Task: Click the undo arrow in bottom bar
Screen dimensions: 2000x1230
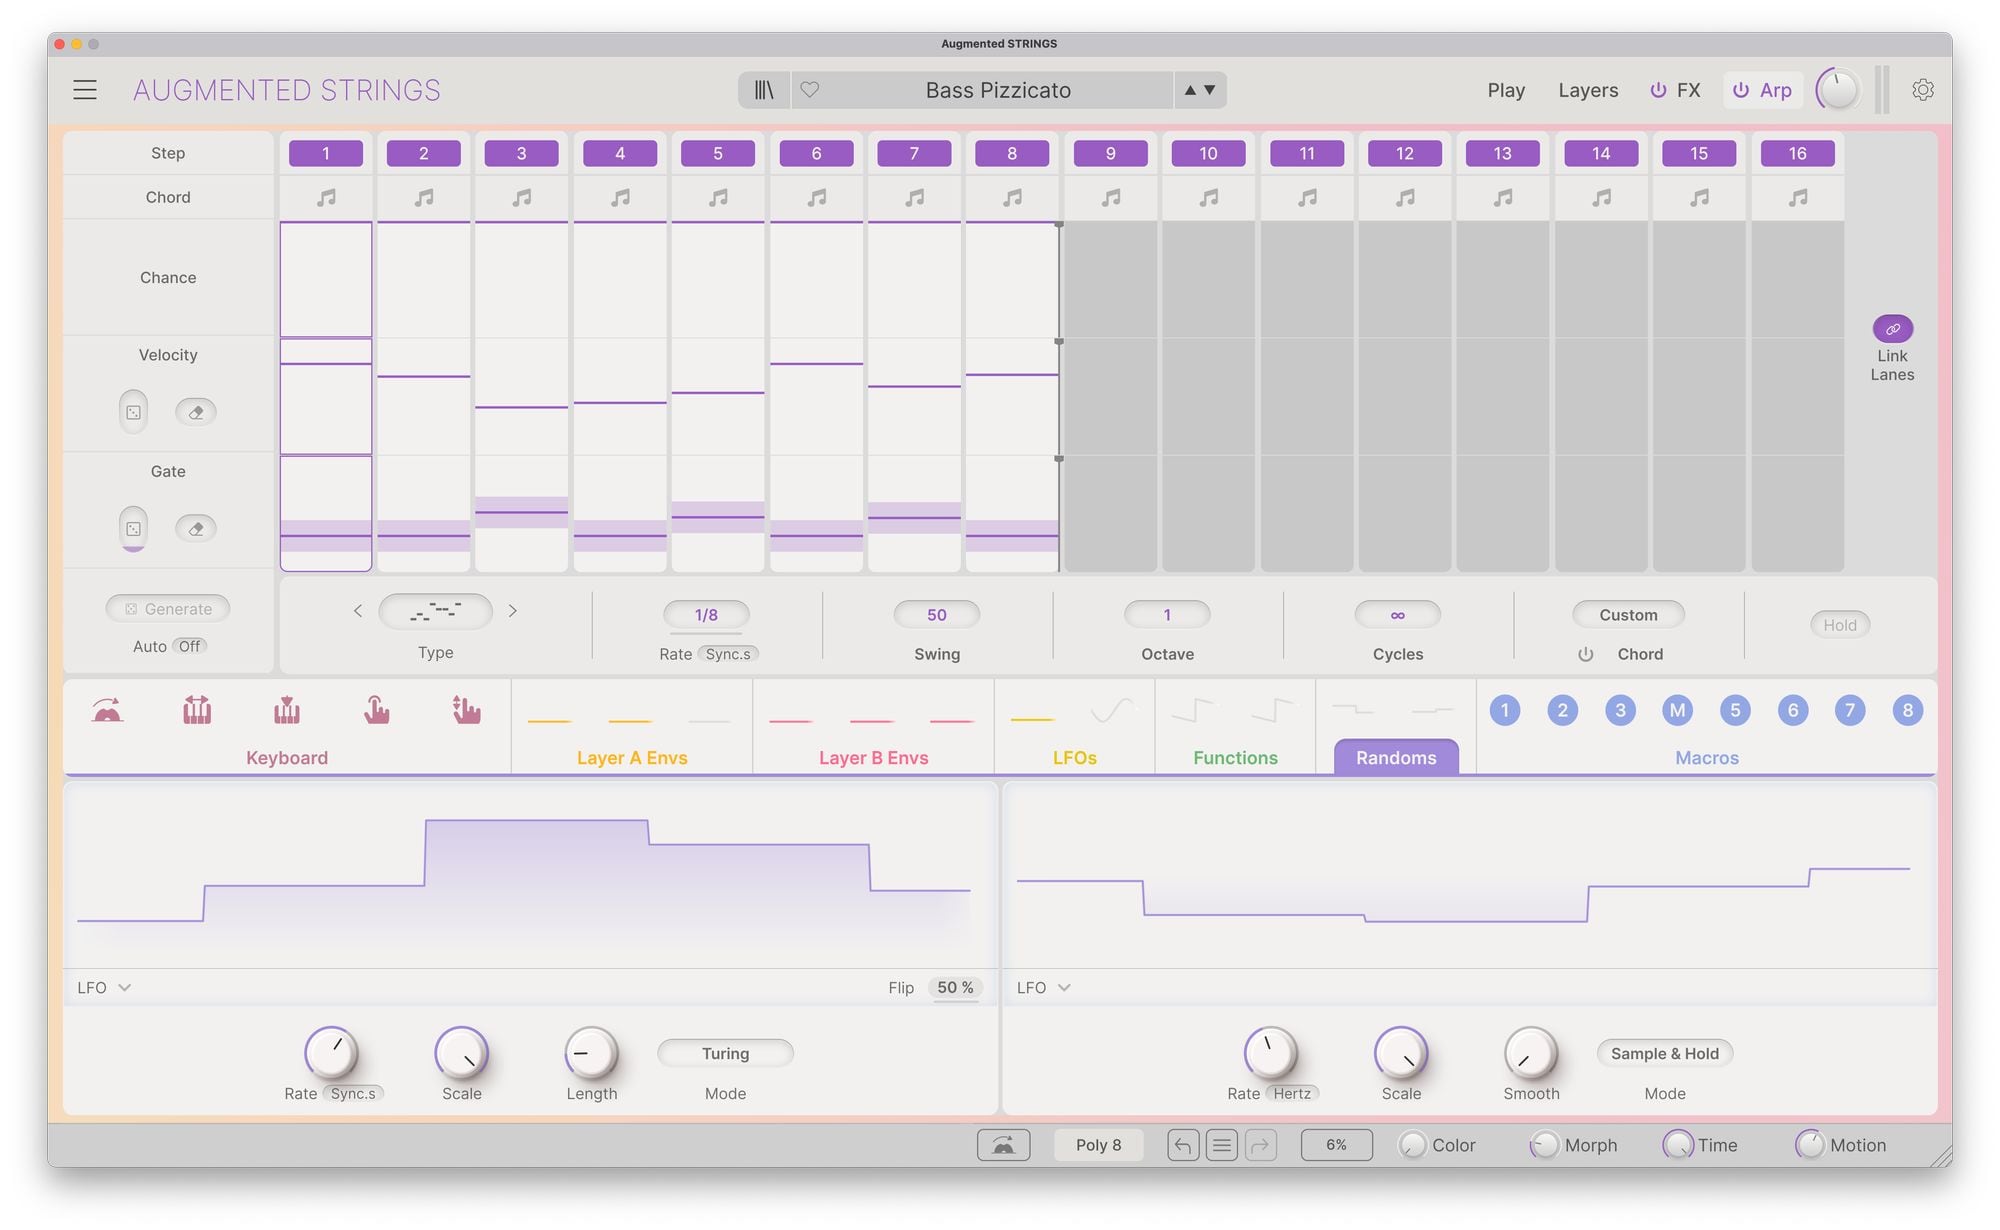Action: coord(1183,1145)
